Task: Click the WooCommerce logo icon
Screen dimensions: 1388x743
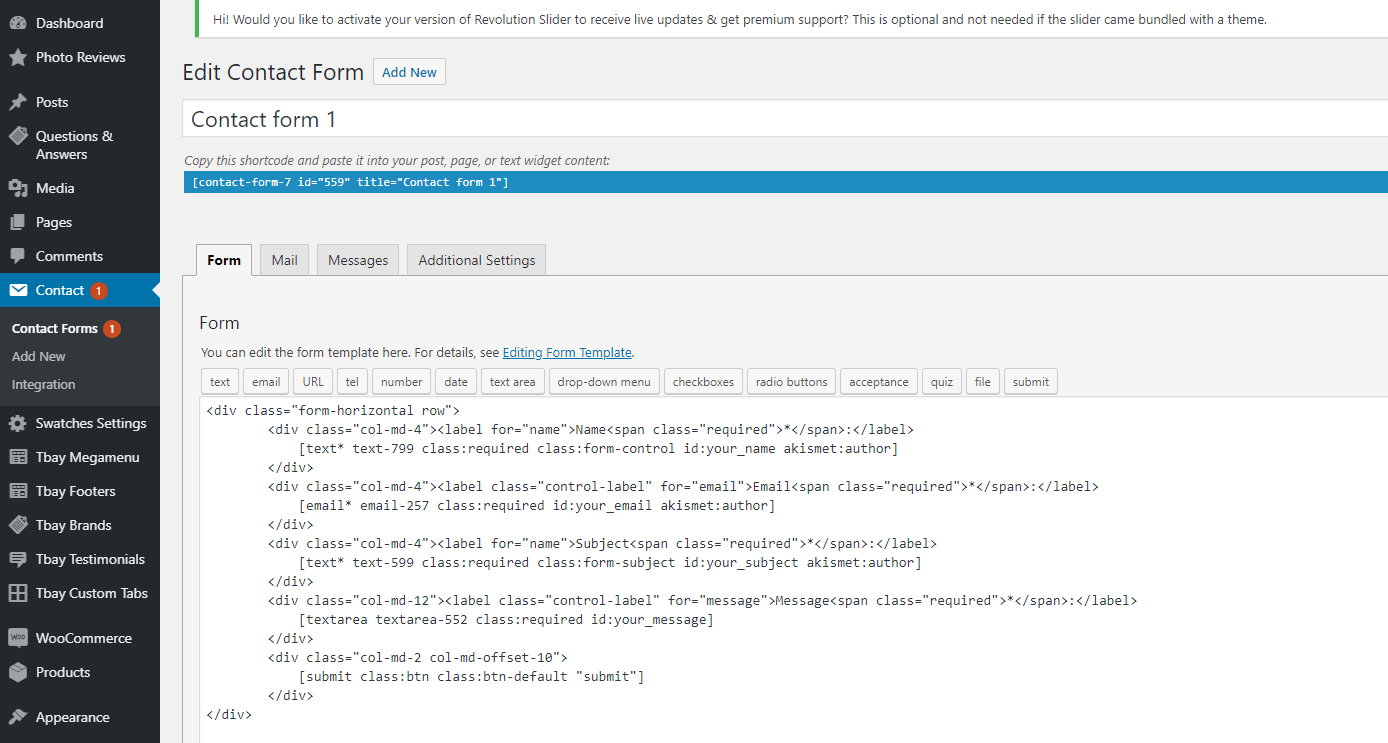Action: tap(18, 638)
